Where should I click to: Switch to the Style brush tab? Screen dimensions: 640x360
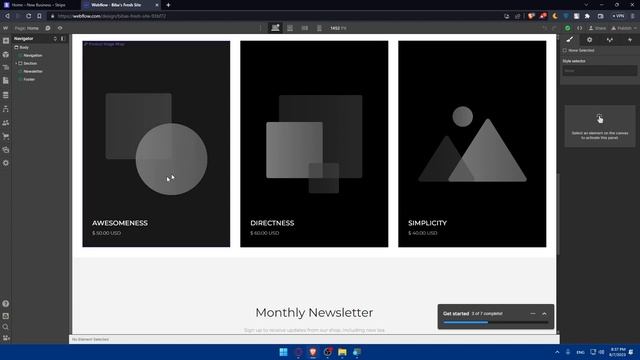coord(570,40)
